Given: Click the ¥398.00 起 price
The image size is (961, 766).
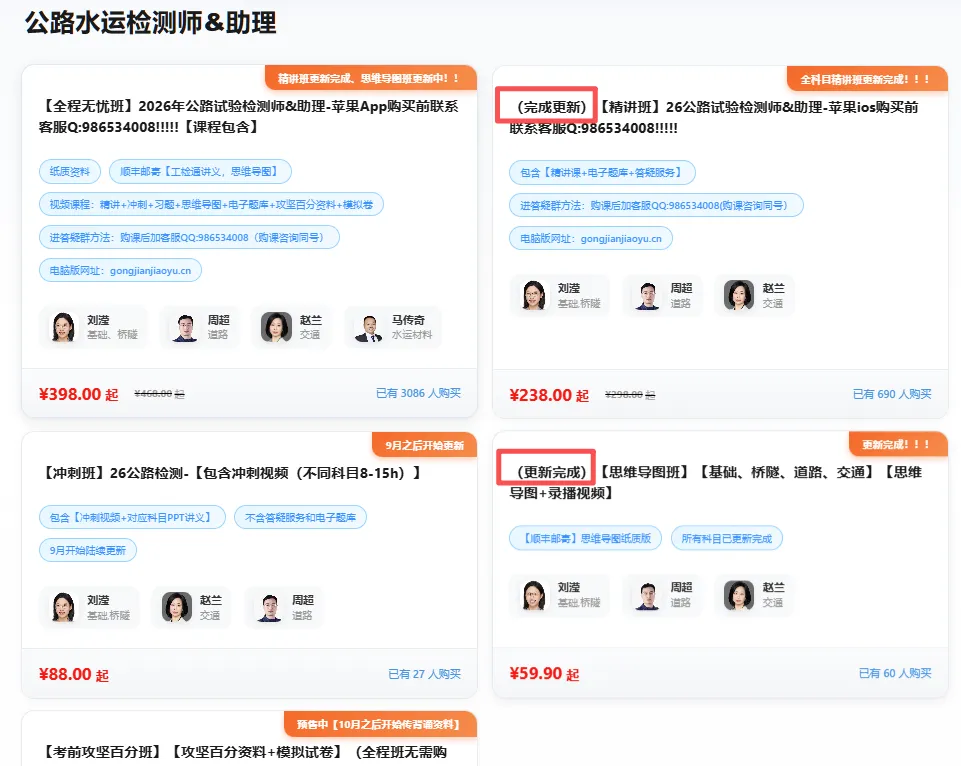Looking at the screenshot, I should coord(78,394).
